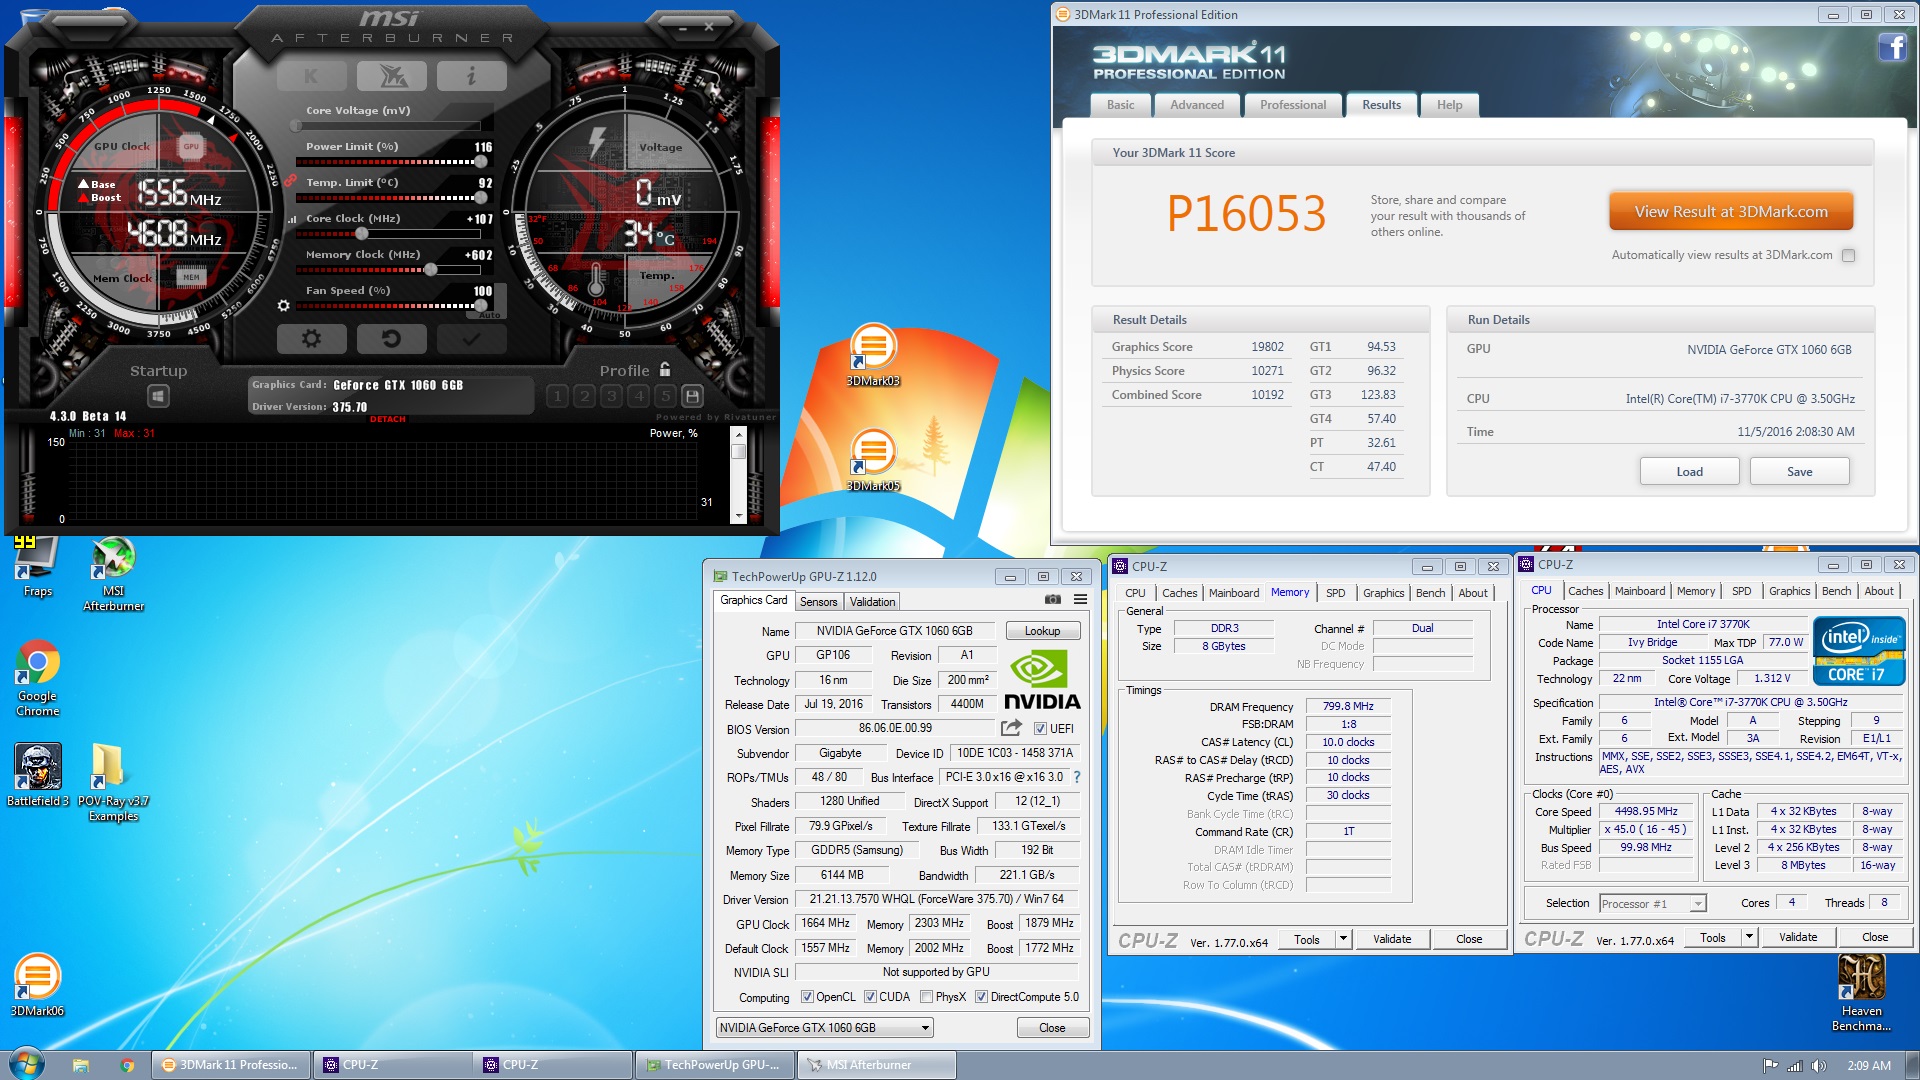Image resolution: width=1920 pixels, height=1080 pixels.
Task: Open GPU-Z Sensors tab
Action: [x=818, y=602]
